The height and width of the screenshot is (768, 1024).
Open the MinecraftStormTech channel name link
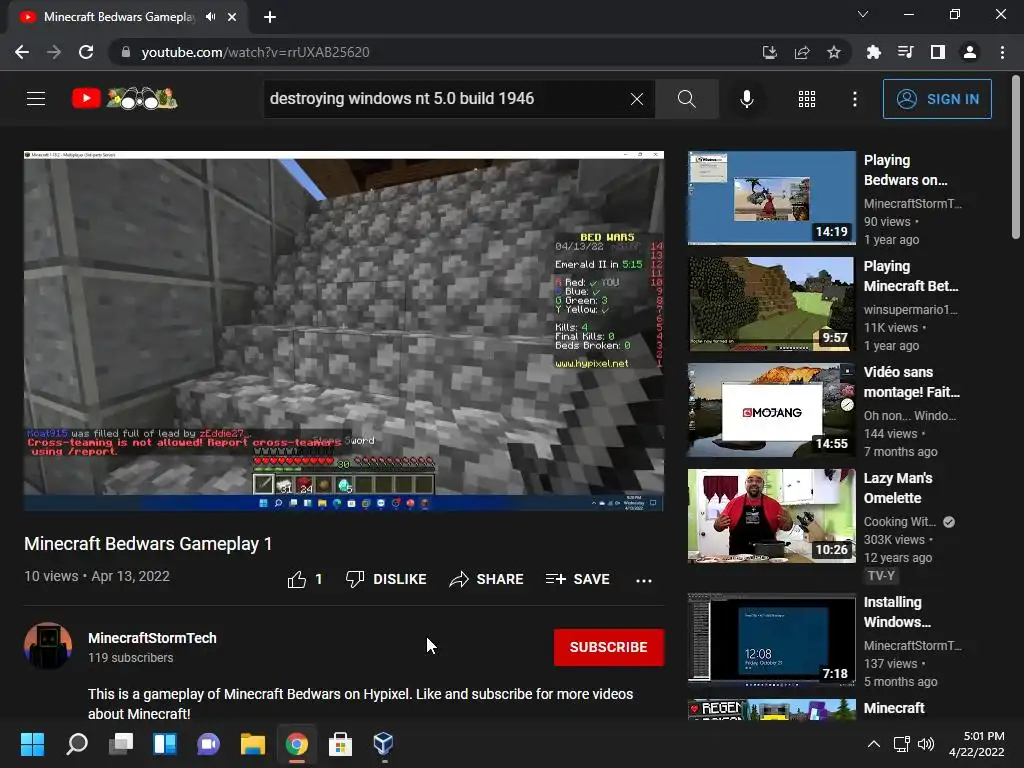(152, 638)
